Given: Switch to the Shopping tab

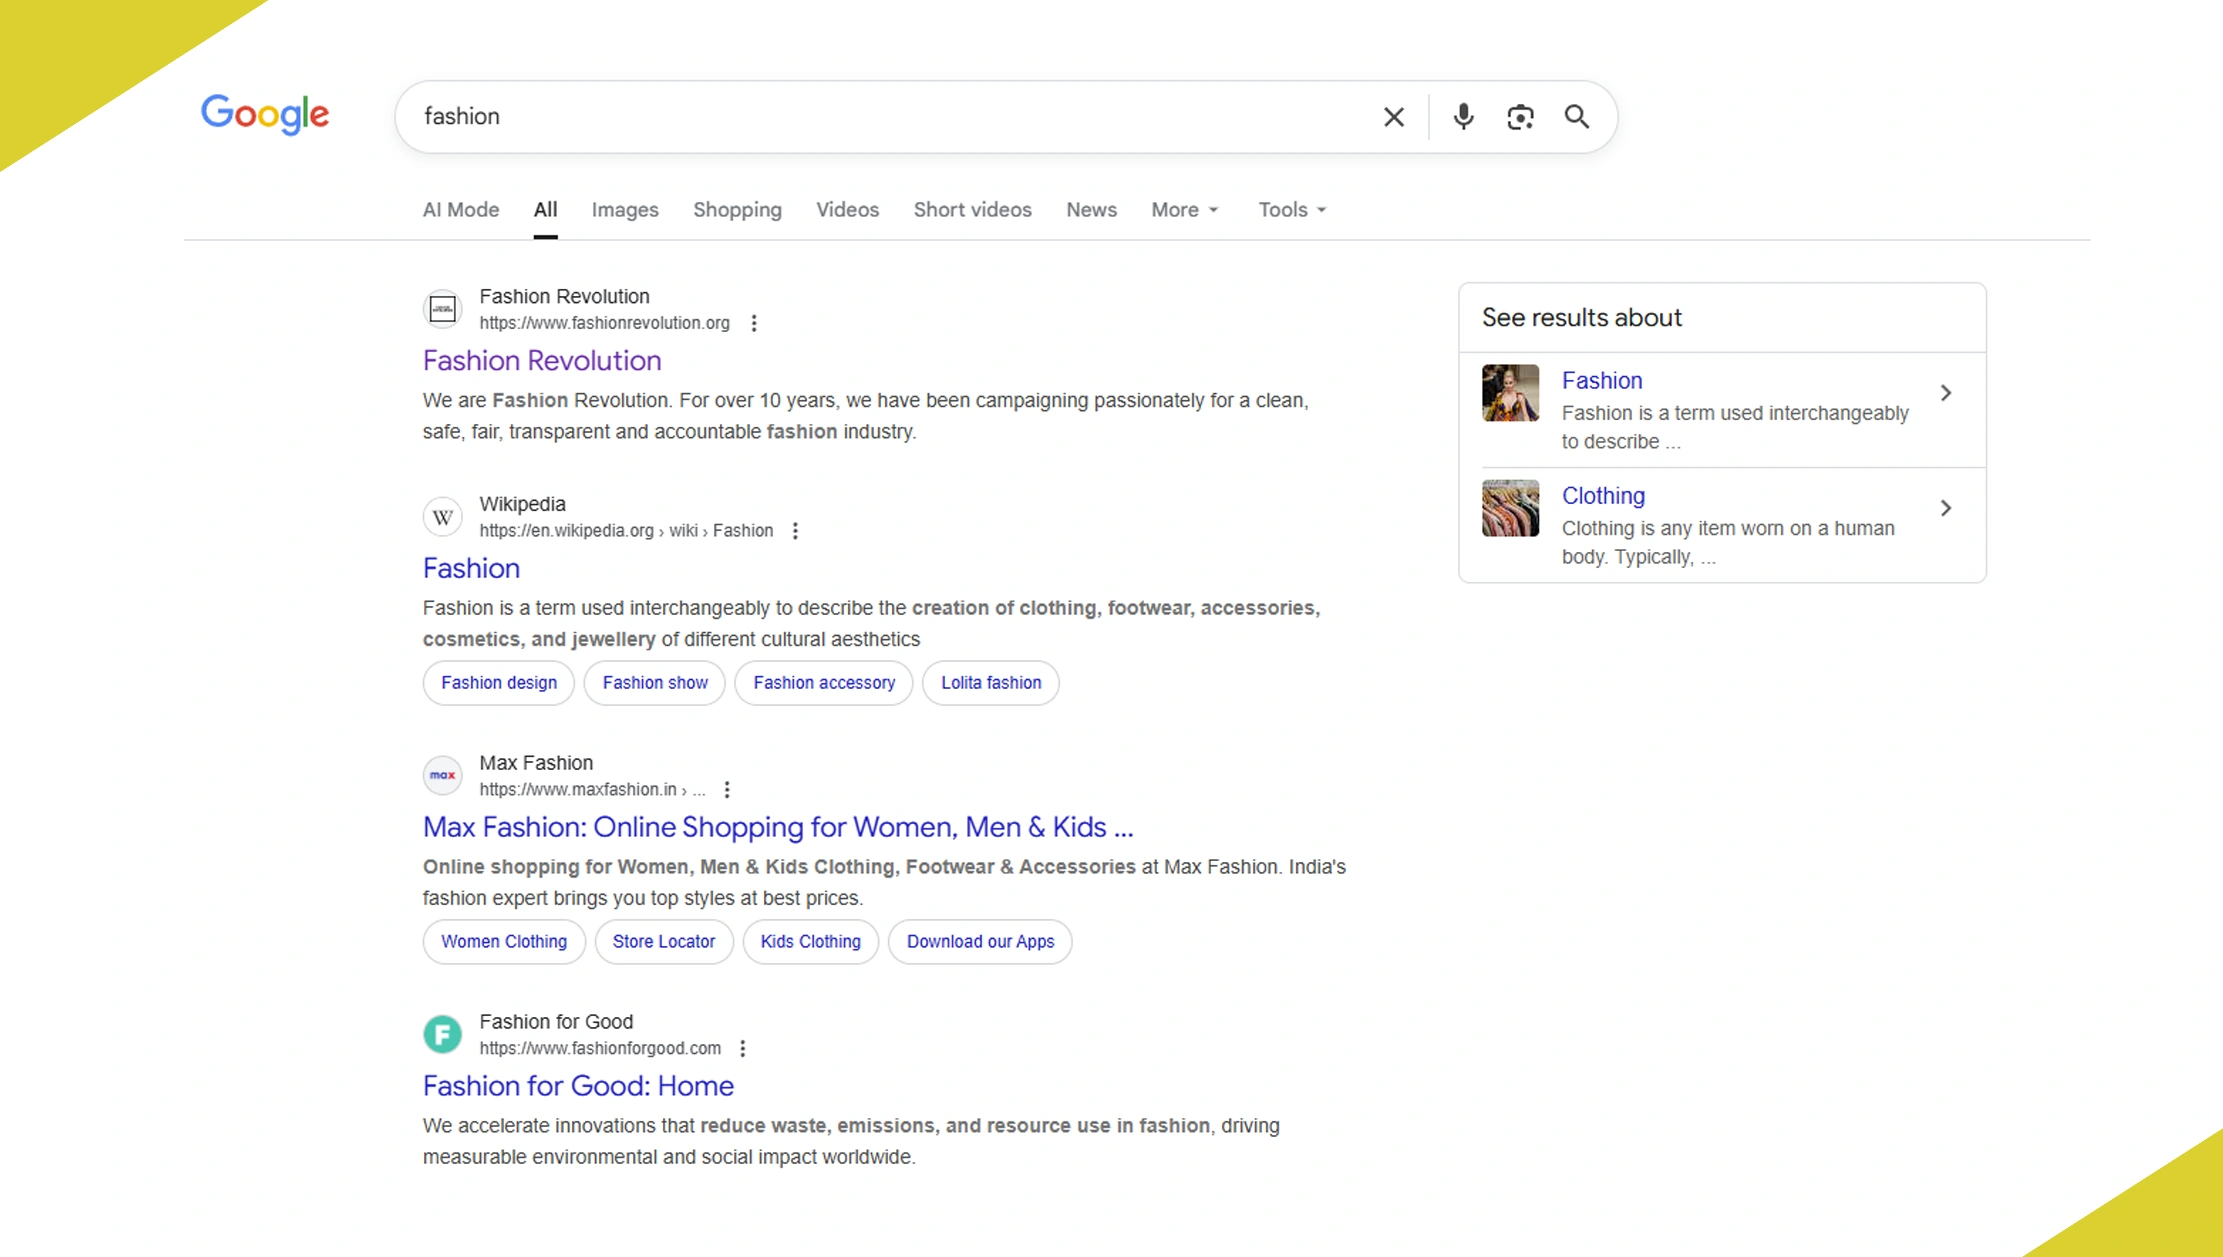Looking at the screenshot, I should click(x=737, y=210).
